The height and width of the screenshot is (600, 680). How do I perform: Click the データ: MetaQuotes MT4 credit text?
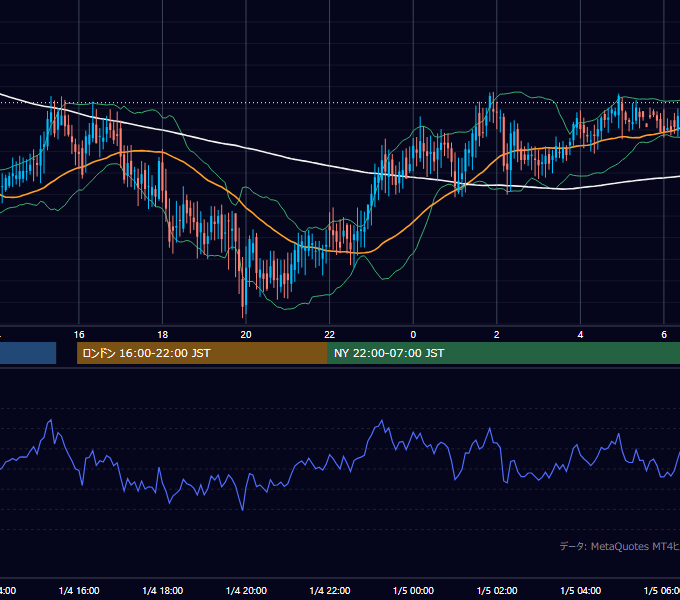coord(619,546)
